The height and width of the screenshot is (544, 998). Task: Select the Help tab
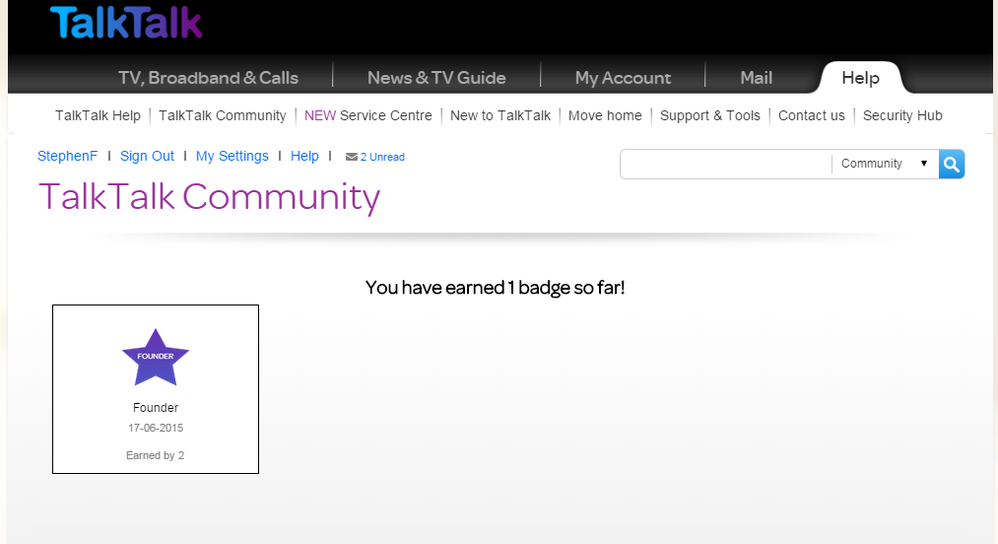coord(861,78)
